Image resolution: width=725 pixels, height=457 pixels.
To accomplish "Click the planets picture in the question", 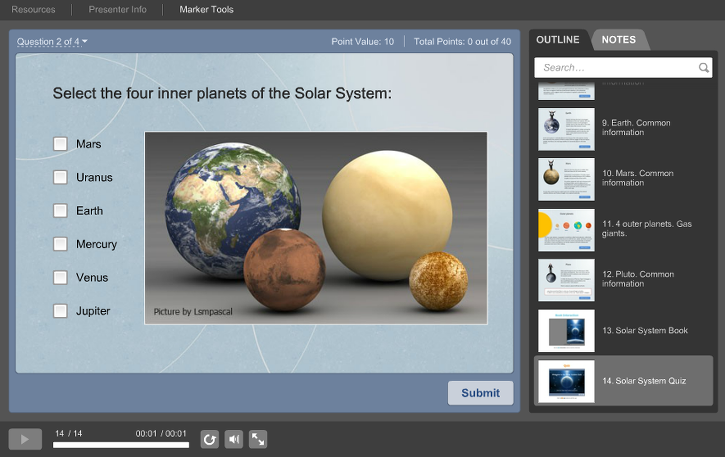I will coord(316,228).
